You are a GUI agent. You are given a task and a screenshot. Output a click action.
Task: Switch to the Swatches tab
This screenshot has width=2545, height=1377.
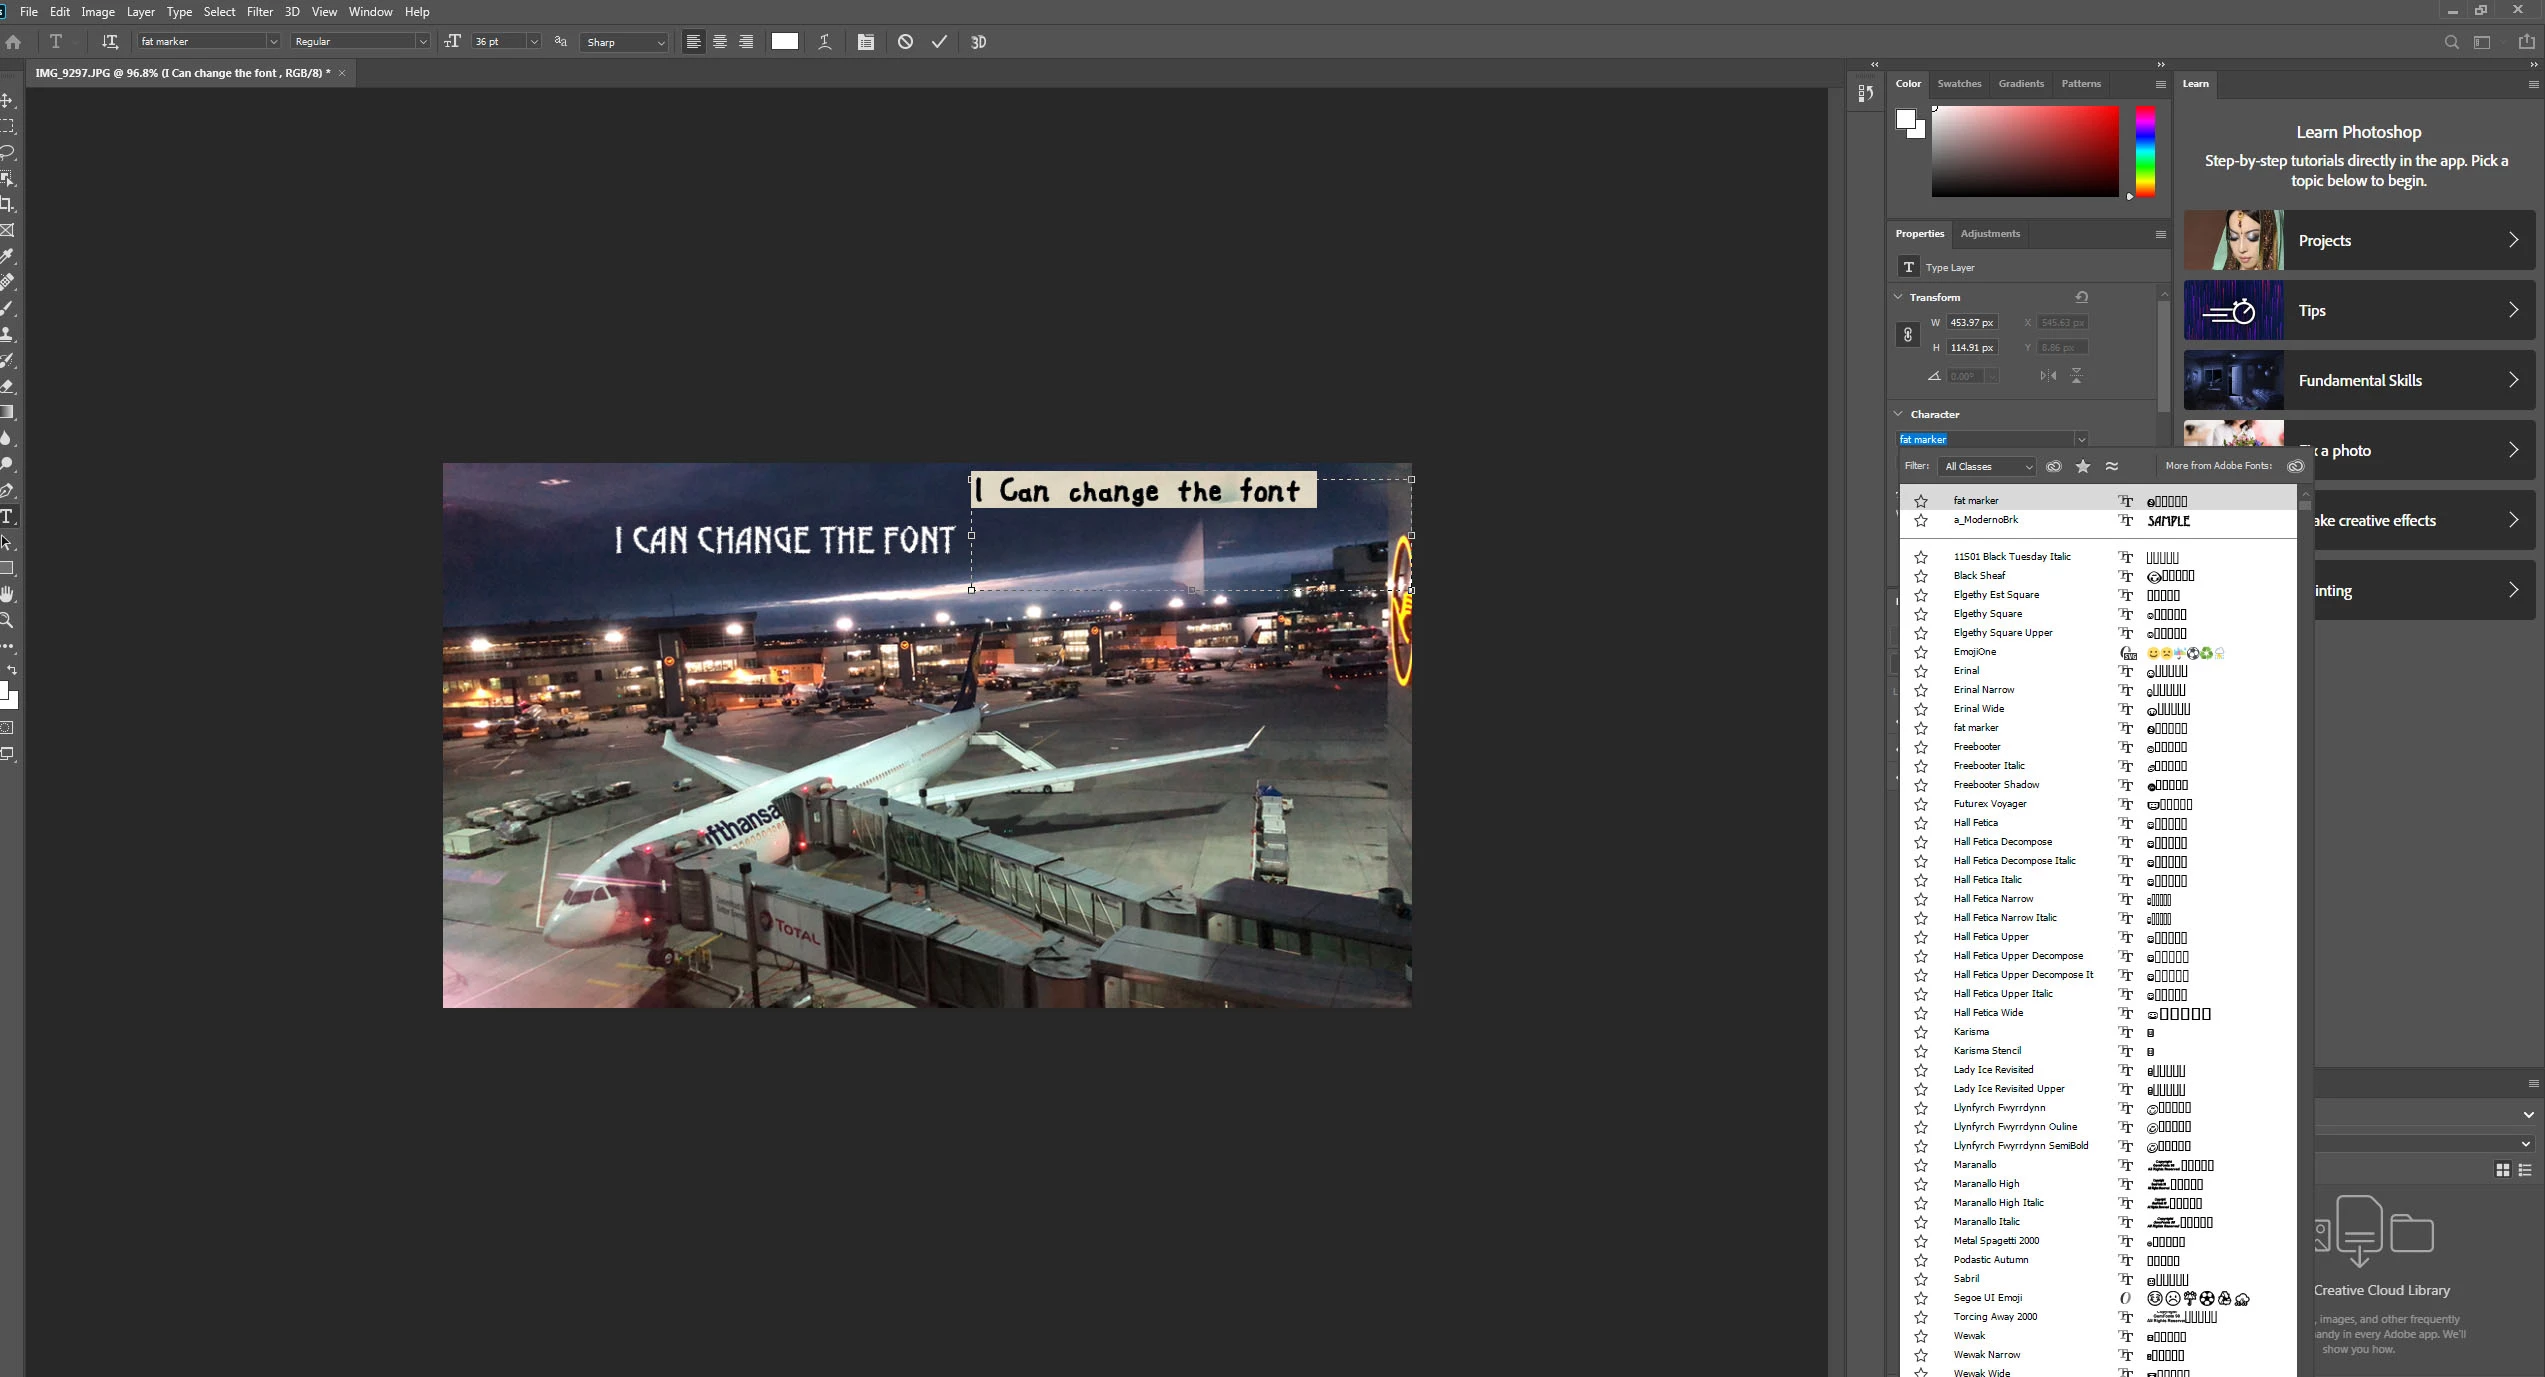click(x=1958, y=84)
